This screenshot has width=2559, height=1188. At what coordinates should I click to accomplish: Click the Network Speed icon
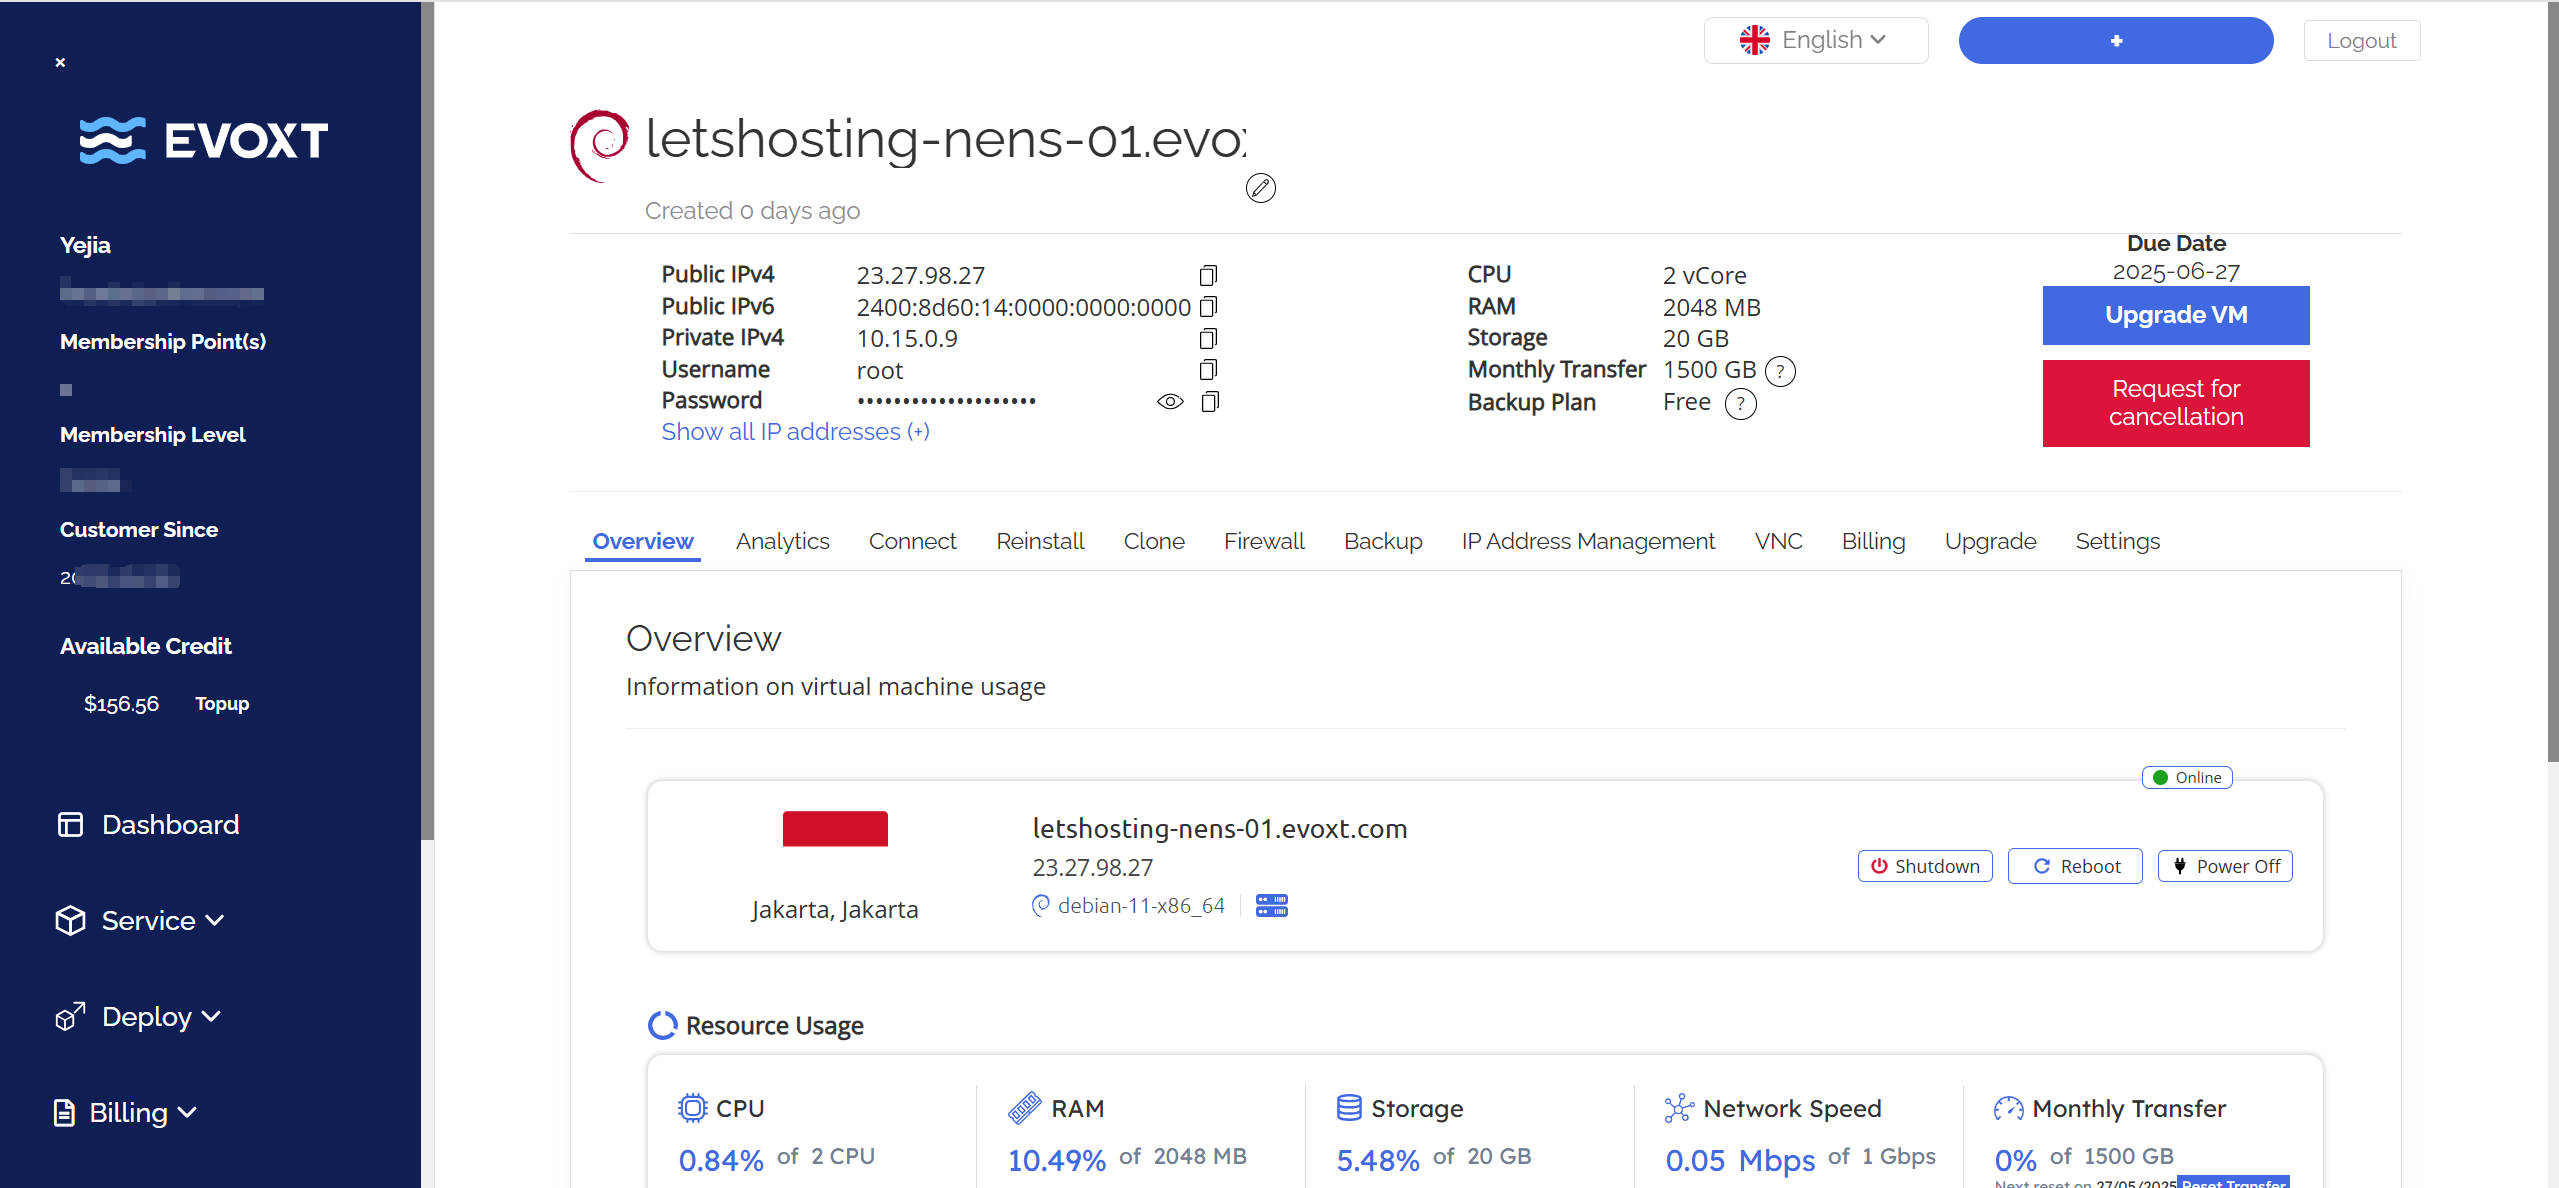point(1679,1108)
